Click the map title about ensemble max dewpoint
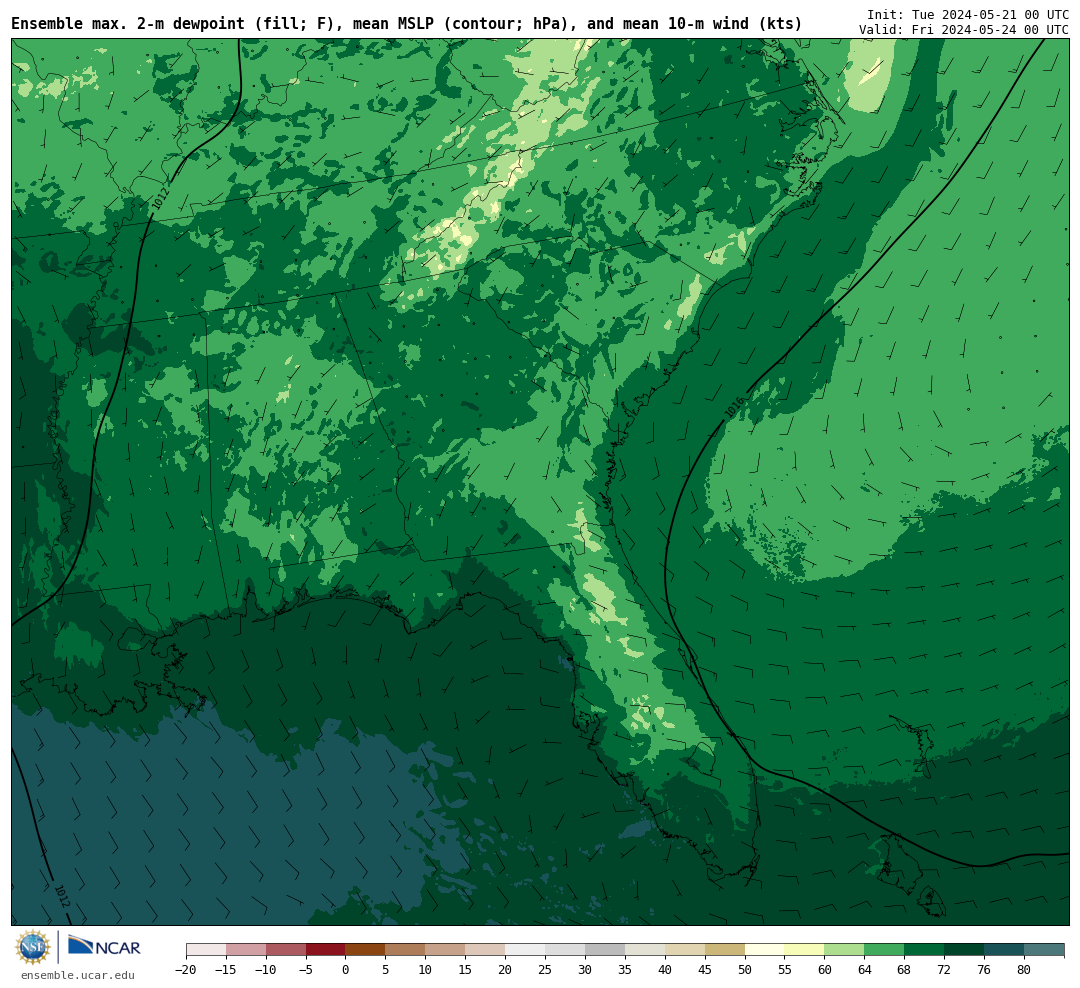Image resolution: width=1080 pixels, height=988 pixels. click(406, 23)
